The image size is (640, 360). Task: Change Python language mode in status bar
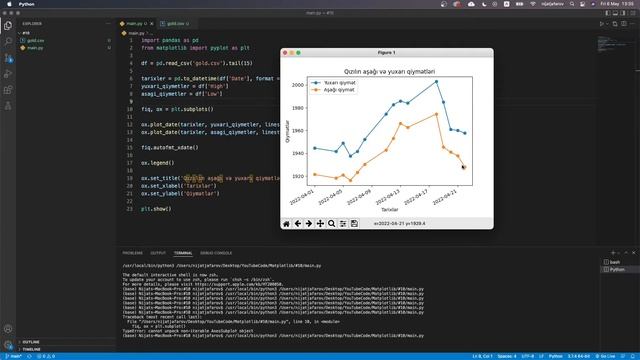tap(555, 356)
